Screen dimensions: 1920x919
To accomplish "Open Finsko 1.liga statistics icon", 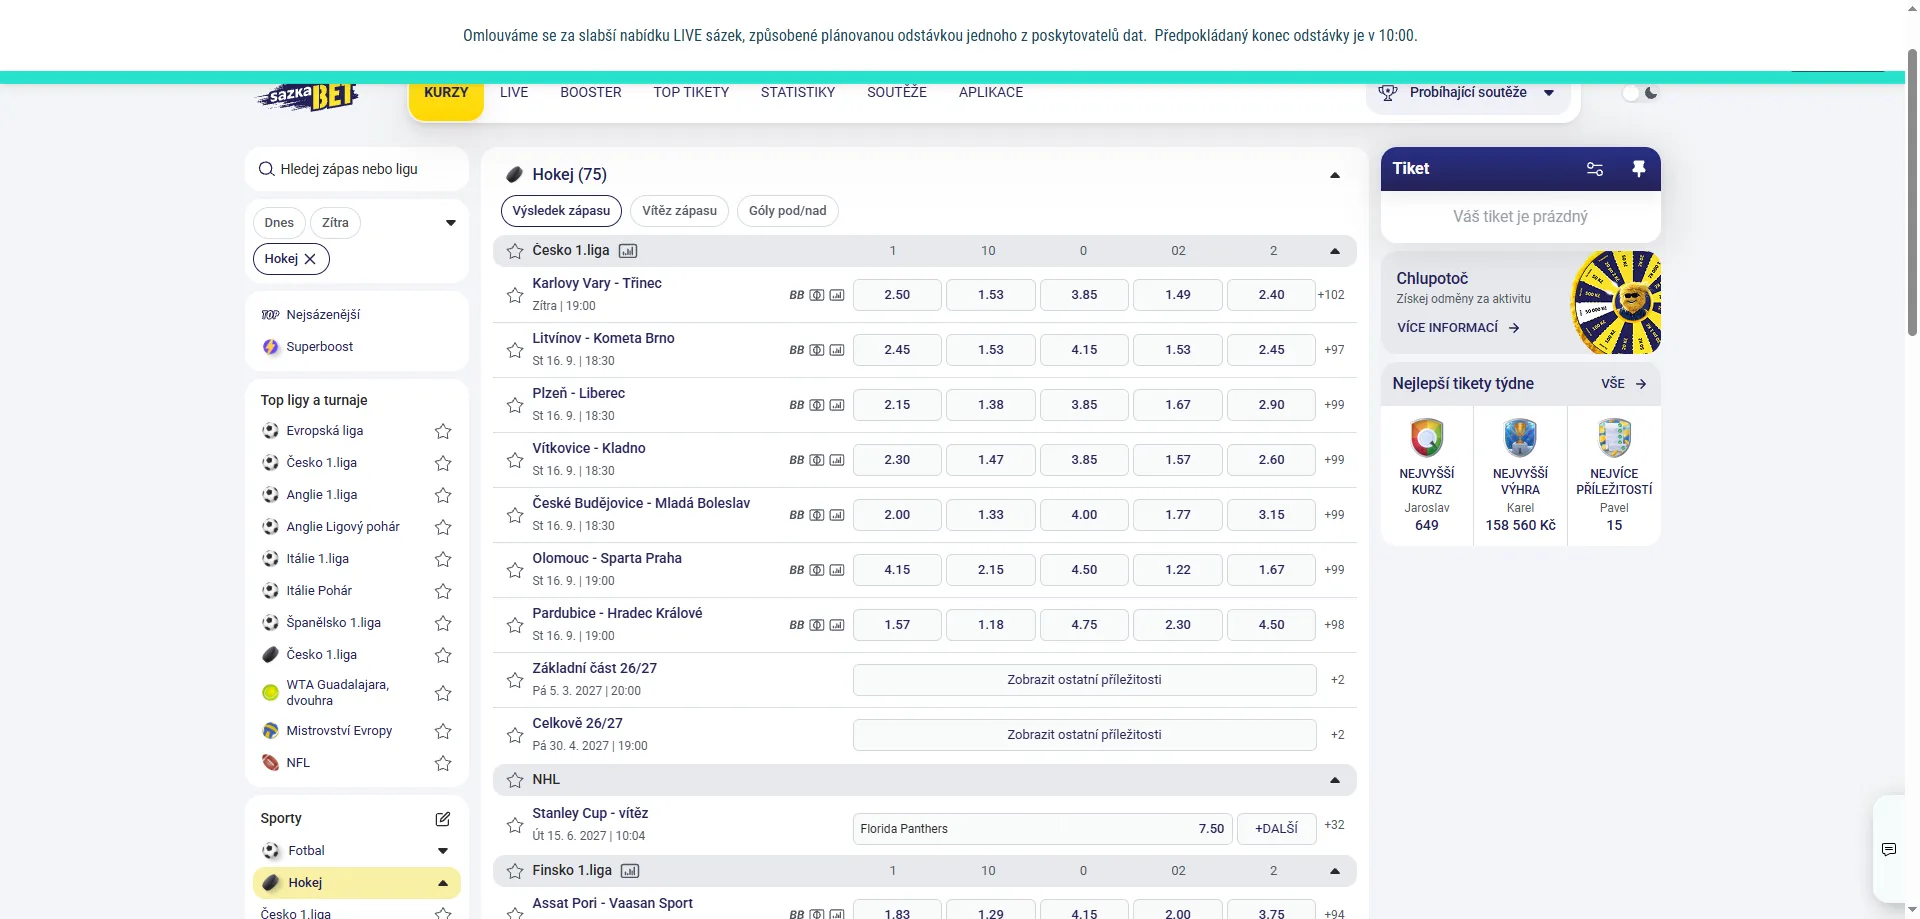I will [x=630, y=871].
